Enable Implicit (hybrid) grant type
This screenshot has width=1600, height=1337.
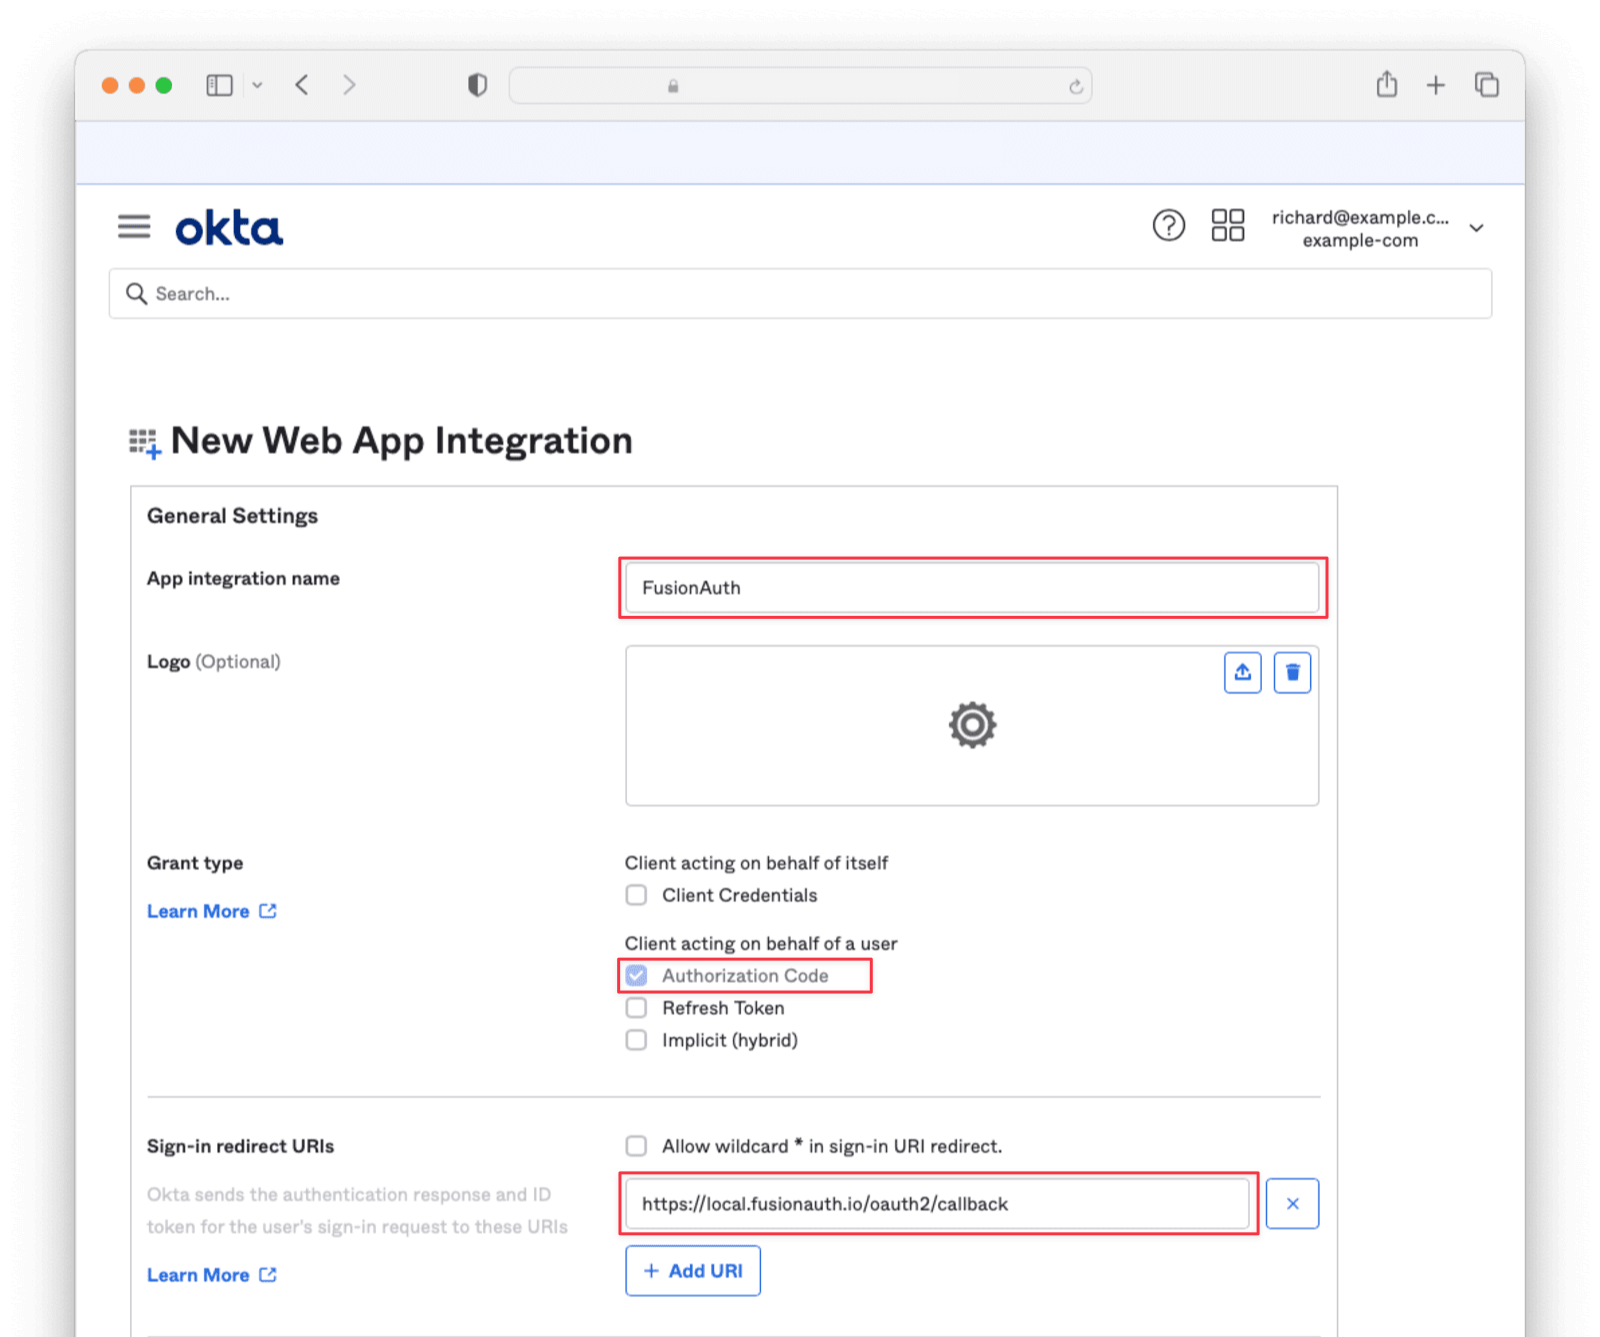pyautogui.click(x=637, y=1040)
